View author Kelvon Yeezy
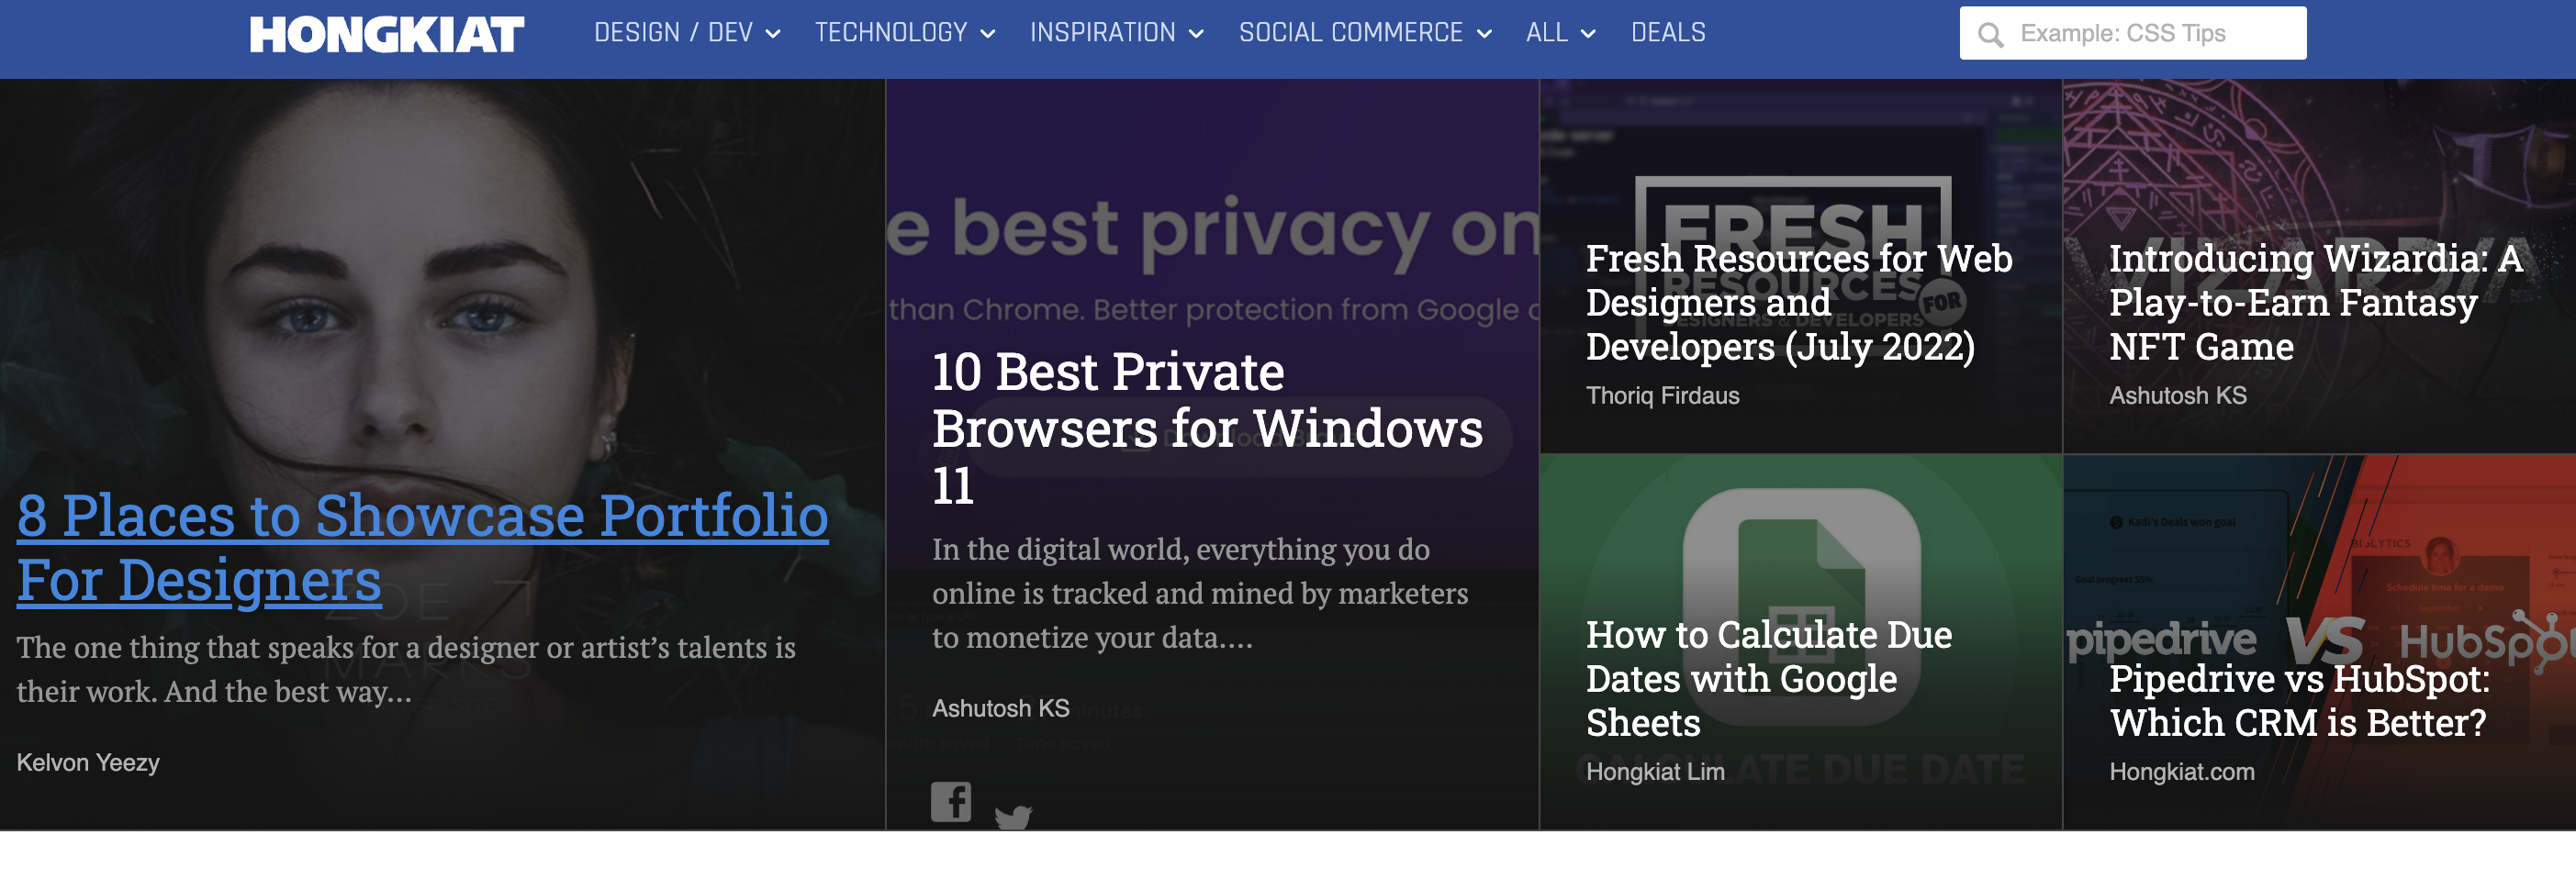 88,762
